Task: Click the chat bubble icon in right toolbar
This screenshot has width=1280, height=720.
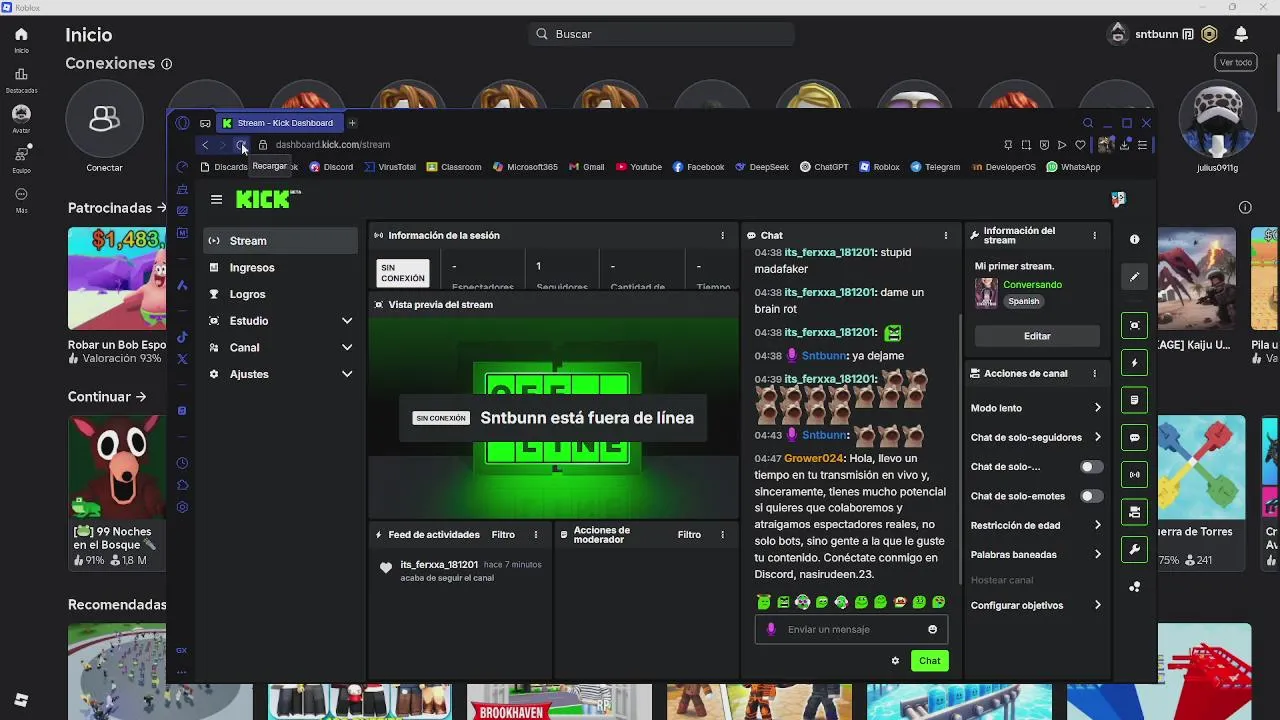Action: (x=1134, y=437)
